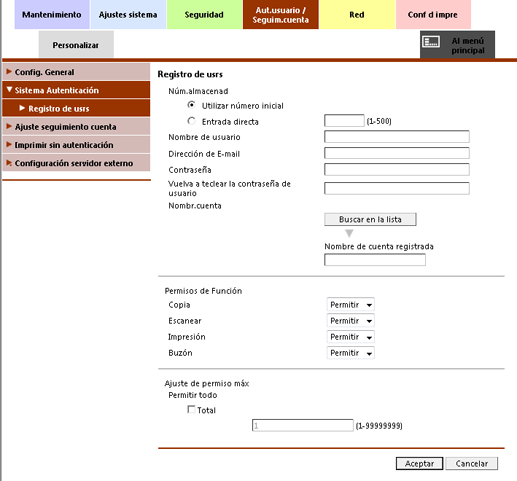Image resolution: width=517 pixels, height=481 pixels.
Task: Select the Registro de usrs tree item
Action: tap(76, 108)
